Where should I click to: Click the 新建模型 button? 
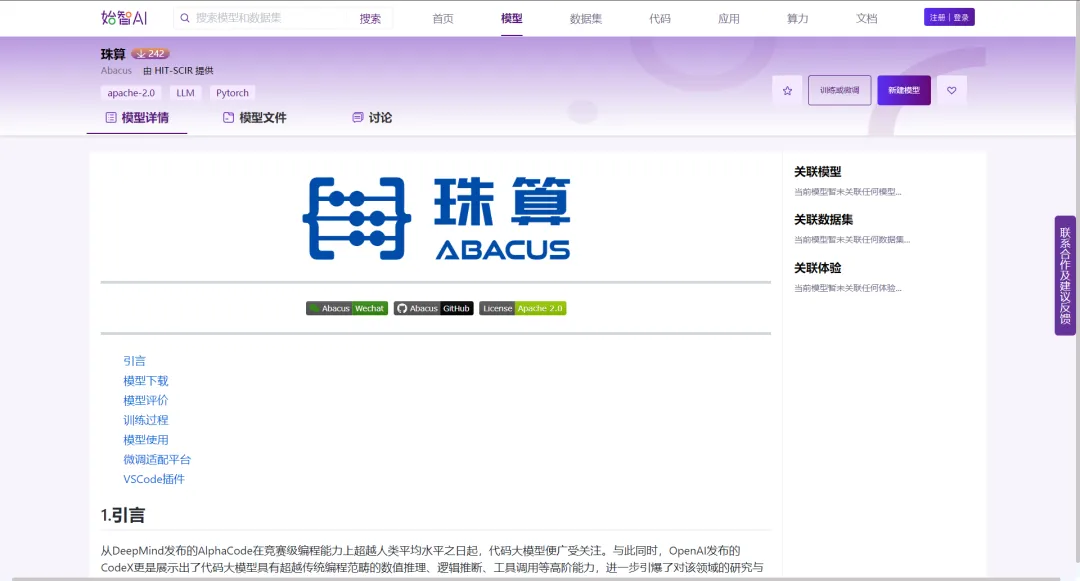click(x=904, y=90)
